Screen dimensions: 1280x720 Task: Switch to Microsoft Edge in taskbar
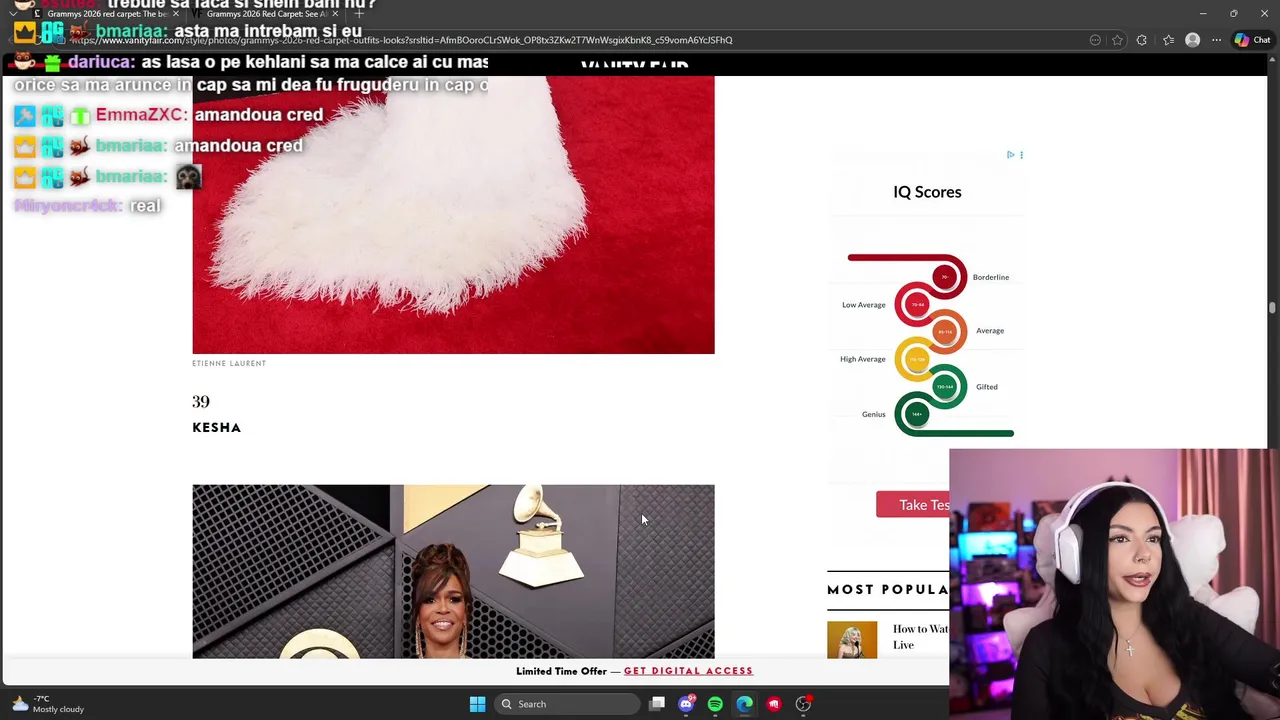[x=744, y=704]
